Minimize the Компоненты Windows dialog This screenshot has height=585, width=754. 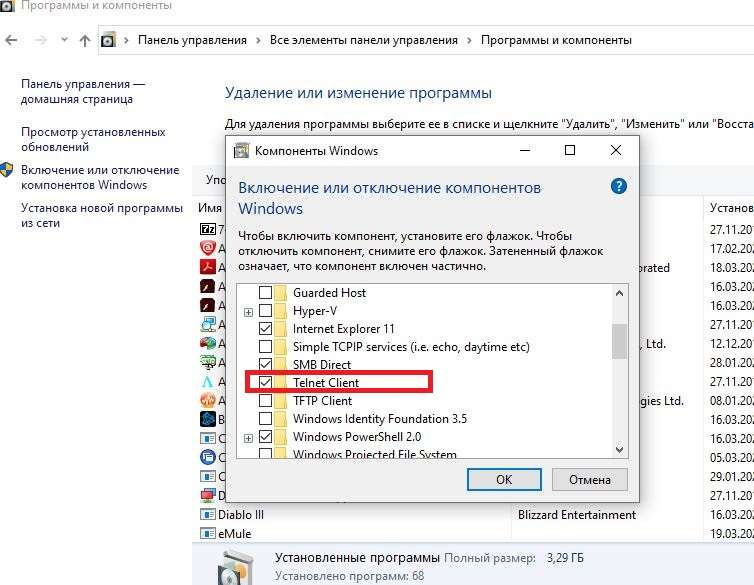pos(525,150)
